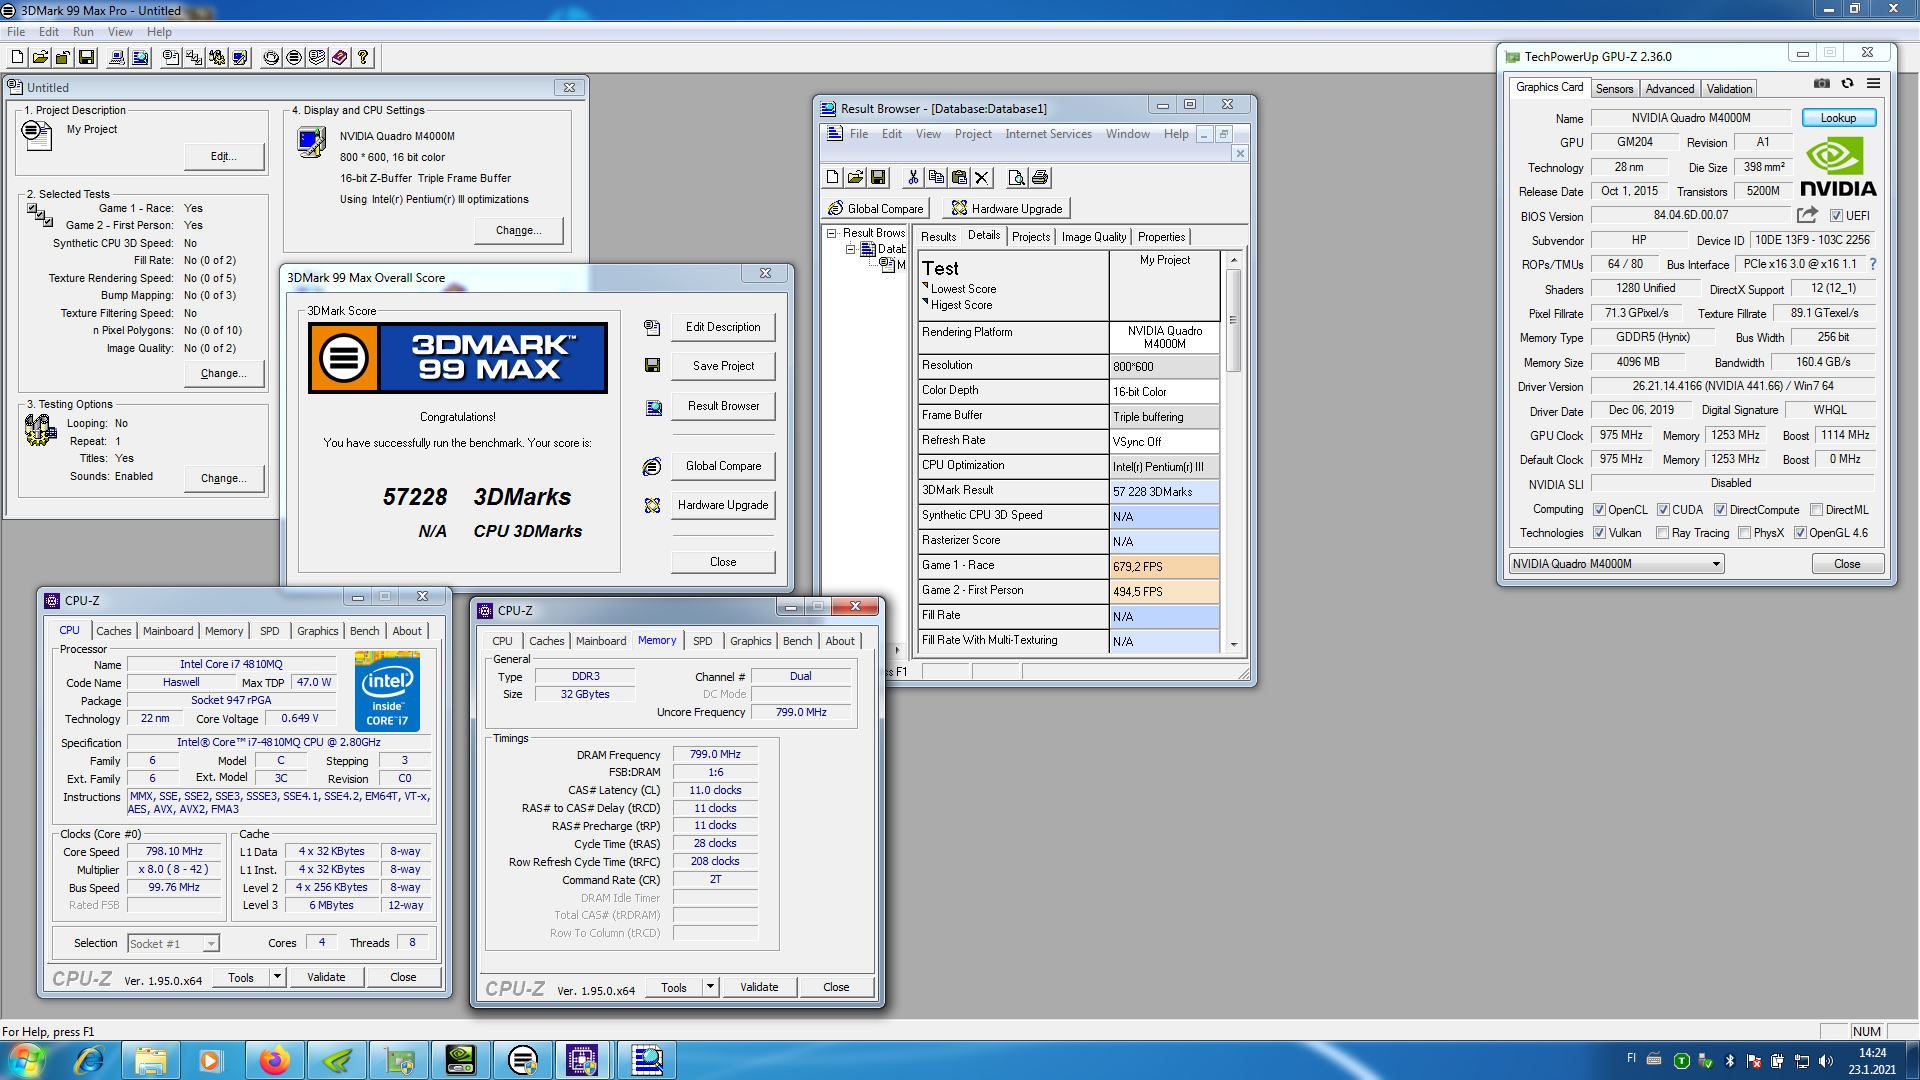Toggle the DirectML checkbox in GPU-Z
The height and width of the screenshot is (1080, 1920).
pyautogui.click(x=1816, y=510)
